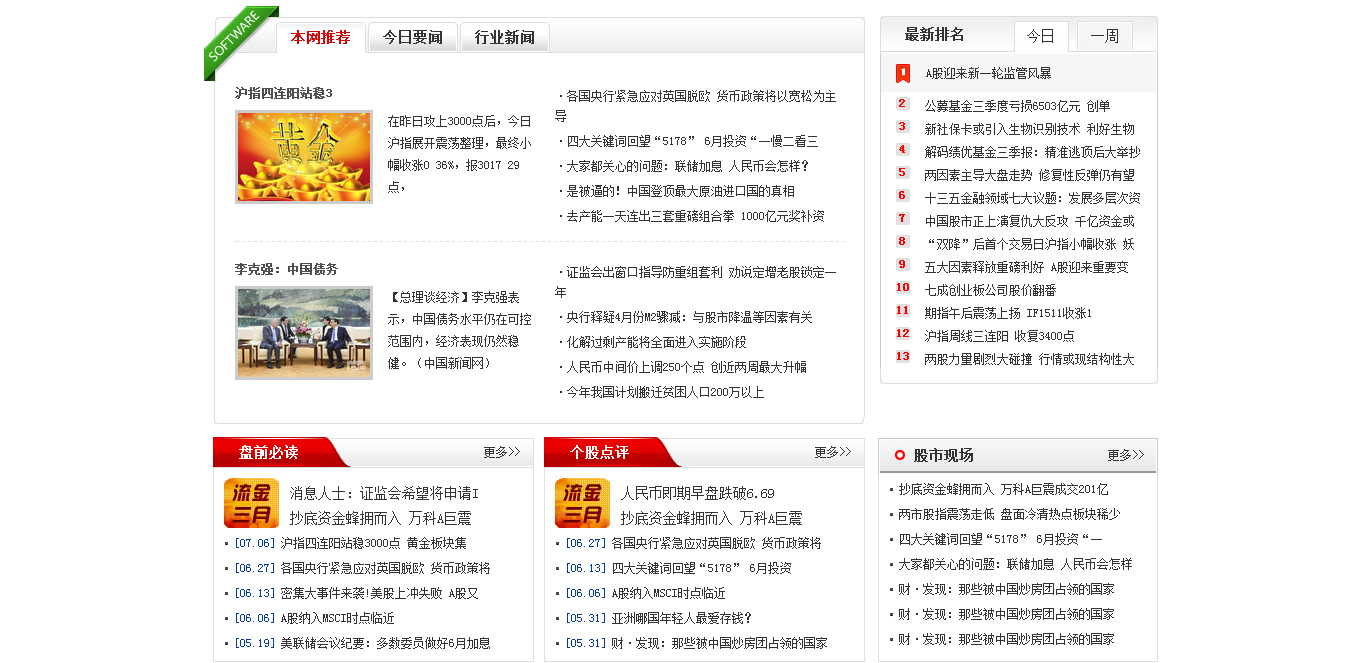Viewport: 1360px width, 663px height.
Task: Click the number 2 rank badge in 最新排名
Action: (x=902, y=105)
